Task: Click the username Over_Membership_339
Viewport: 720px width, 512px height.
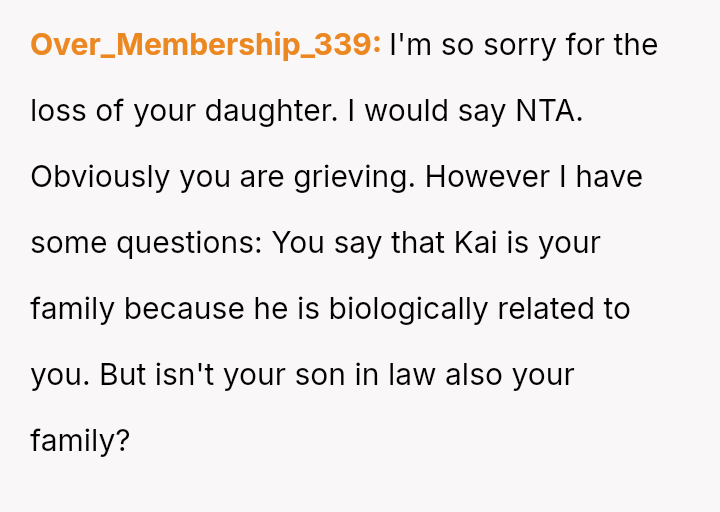Action: click(x=205, y=45)
